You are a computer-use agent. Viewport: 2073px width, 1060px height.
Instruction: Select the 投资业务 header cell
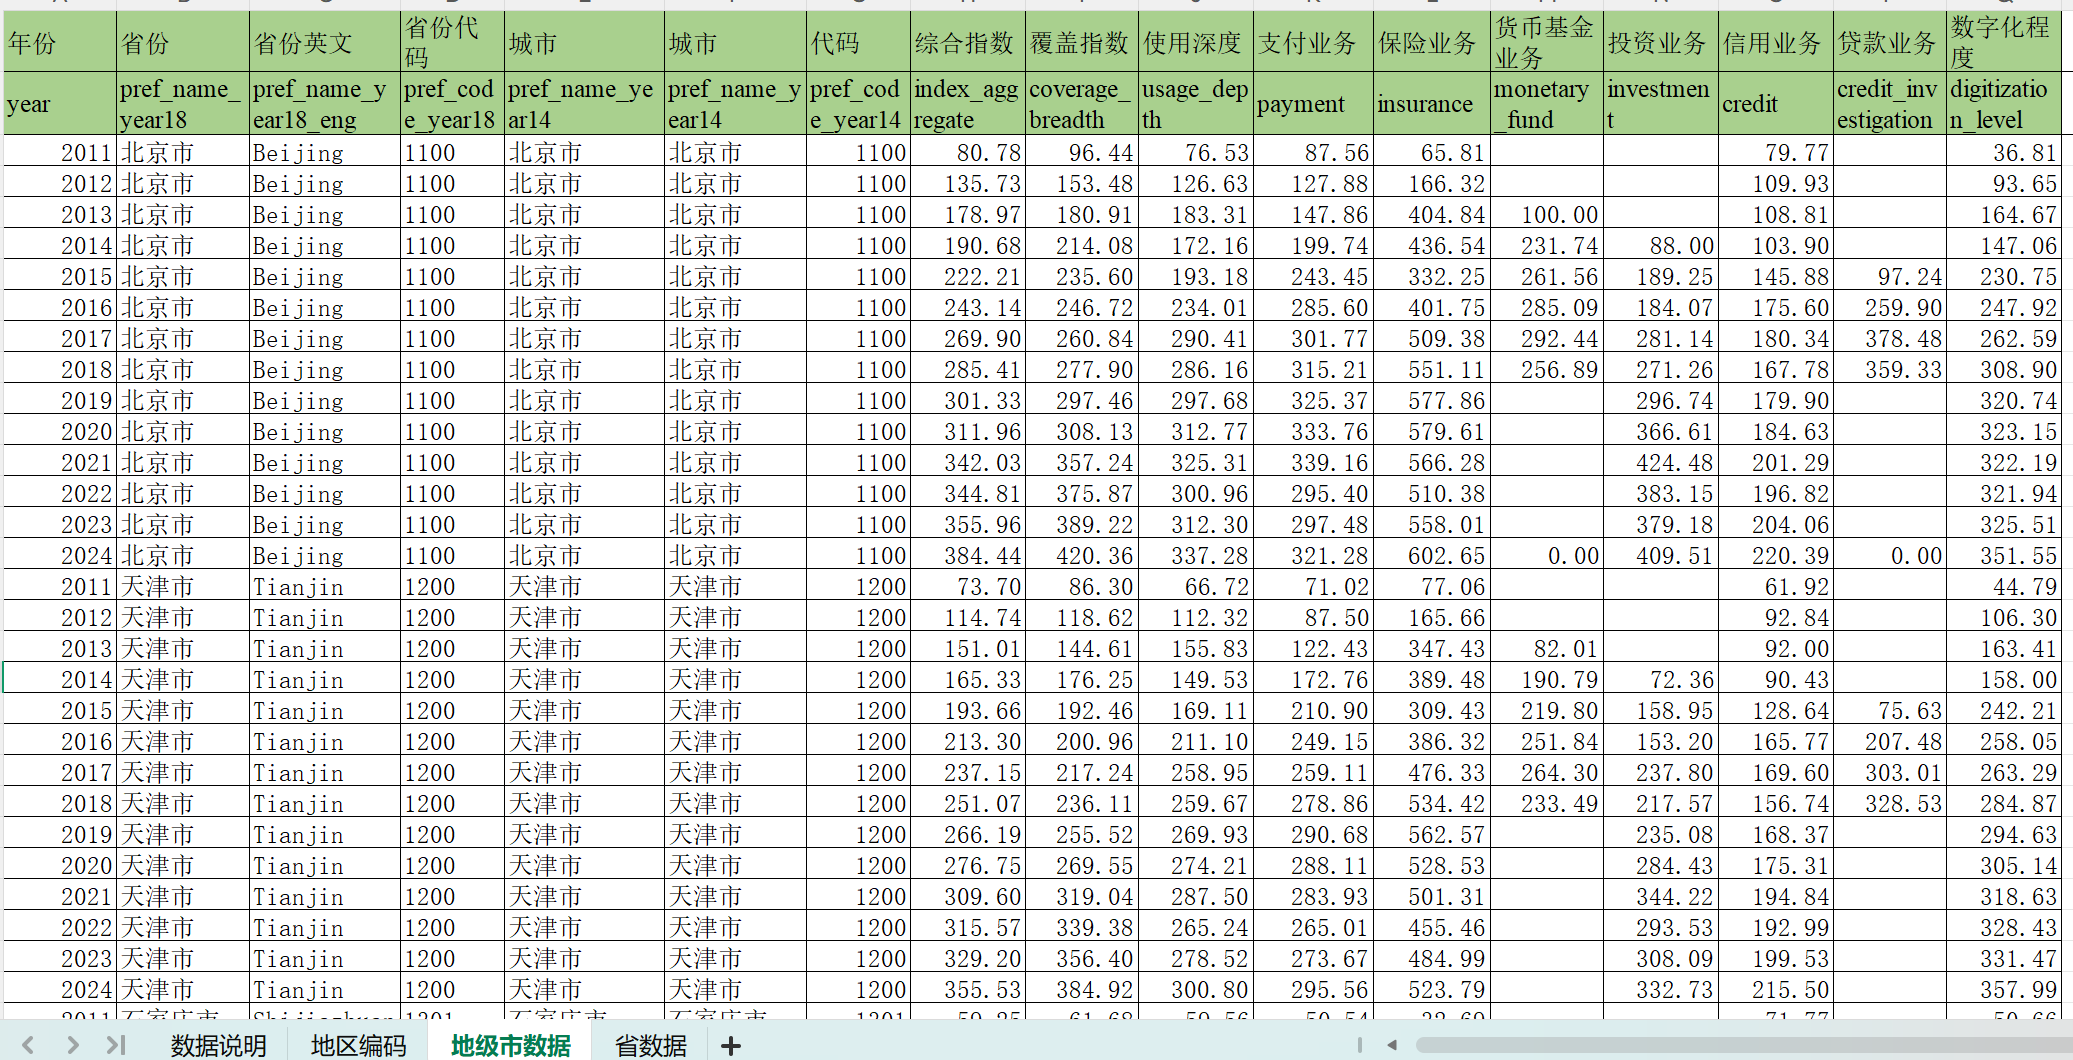point(1661,42)
